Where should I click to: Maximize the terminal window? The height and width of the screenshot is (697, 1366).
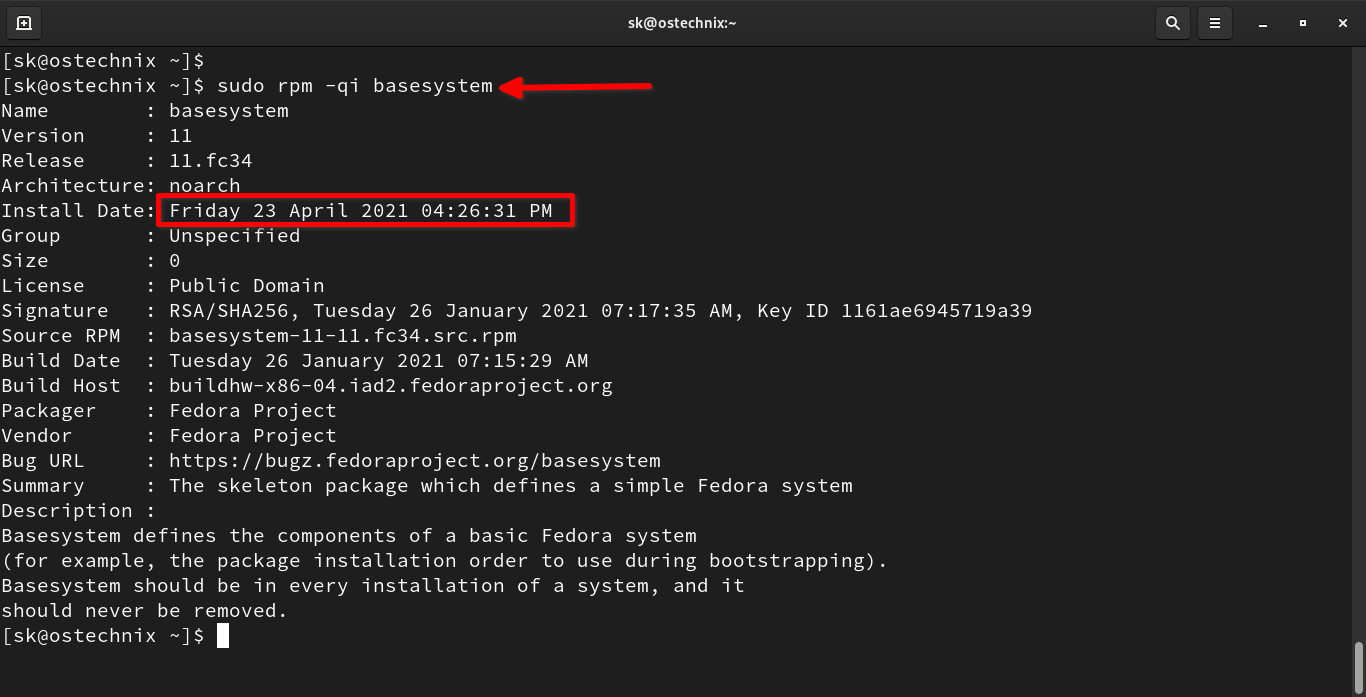pyautogui.click(x=1303, y=22)
